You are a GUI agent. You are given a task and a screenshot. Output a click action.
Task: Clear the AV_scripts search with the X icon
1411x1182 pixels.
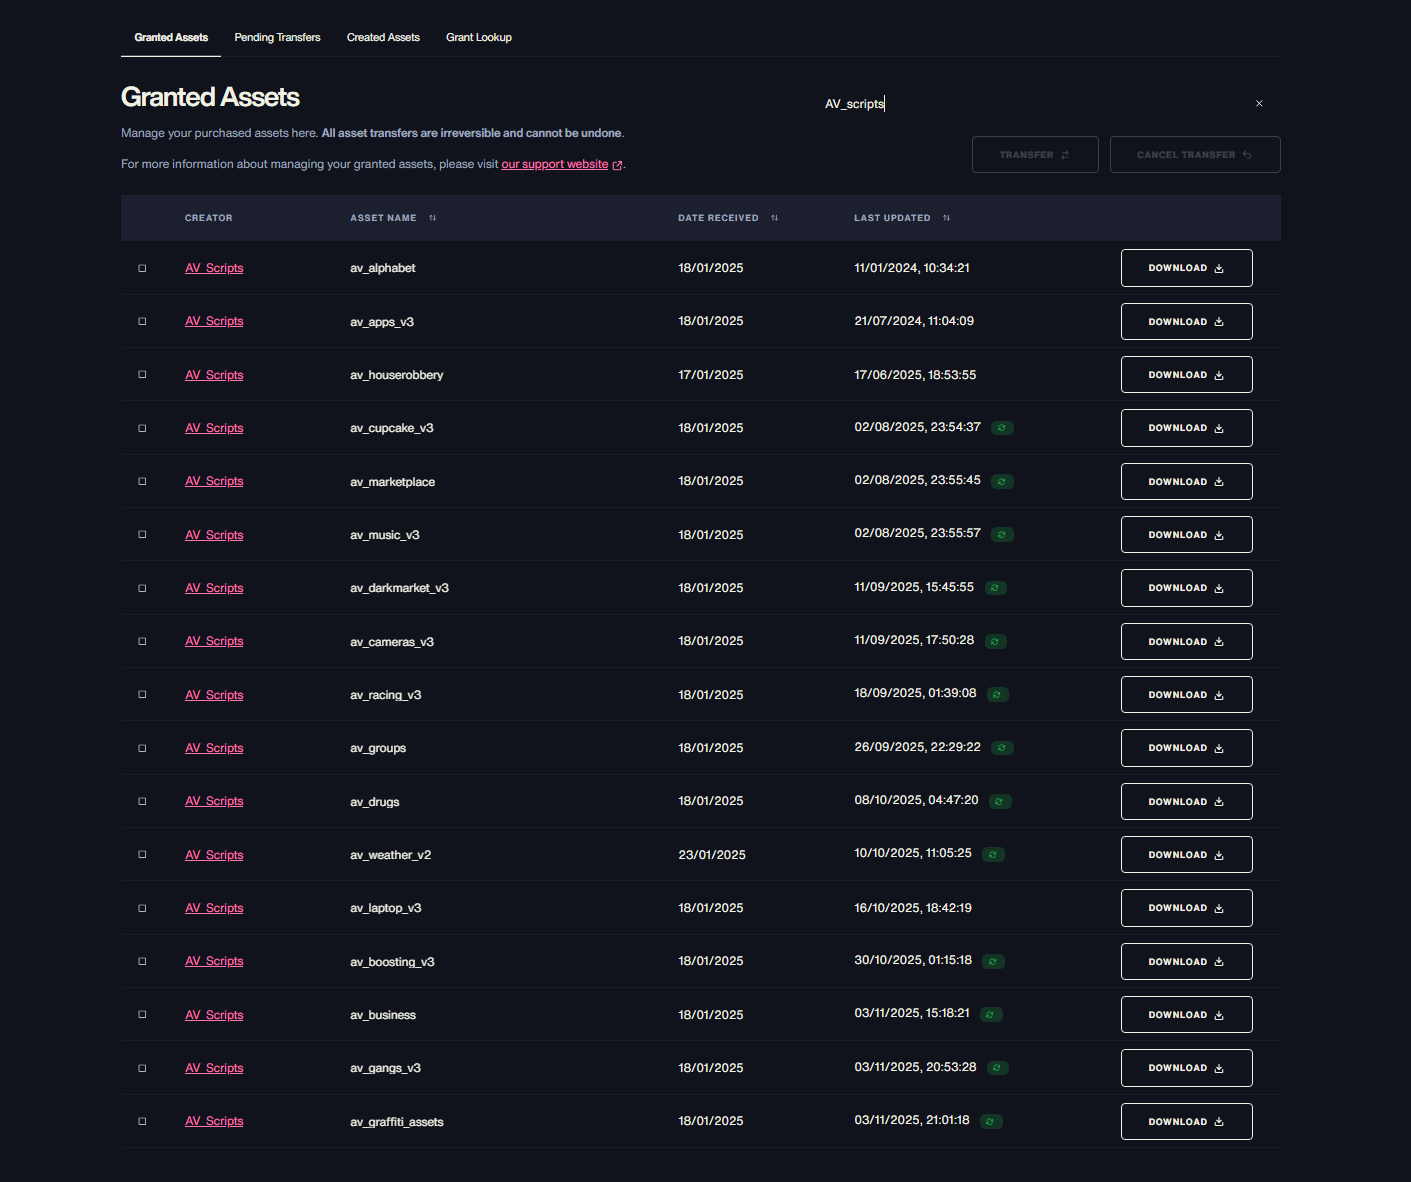(x=1259, y=104)
